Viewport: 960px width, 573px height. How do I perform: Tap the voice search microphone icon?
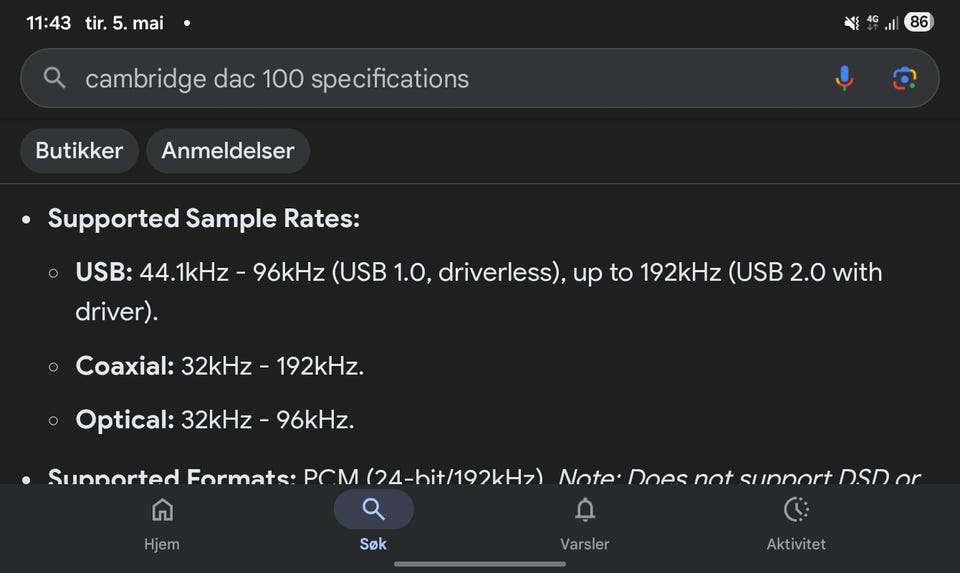pos(844,78)
